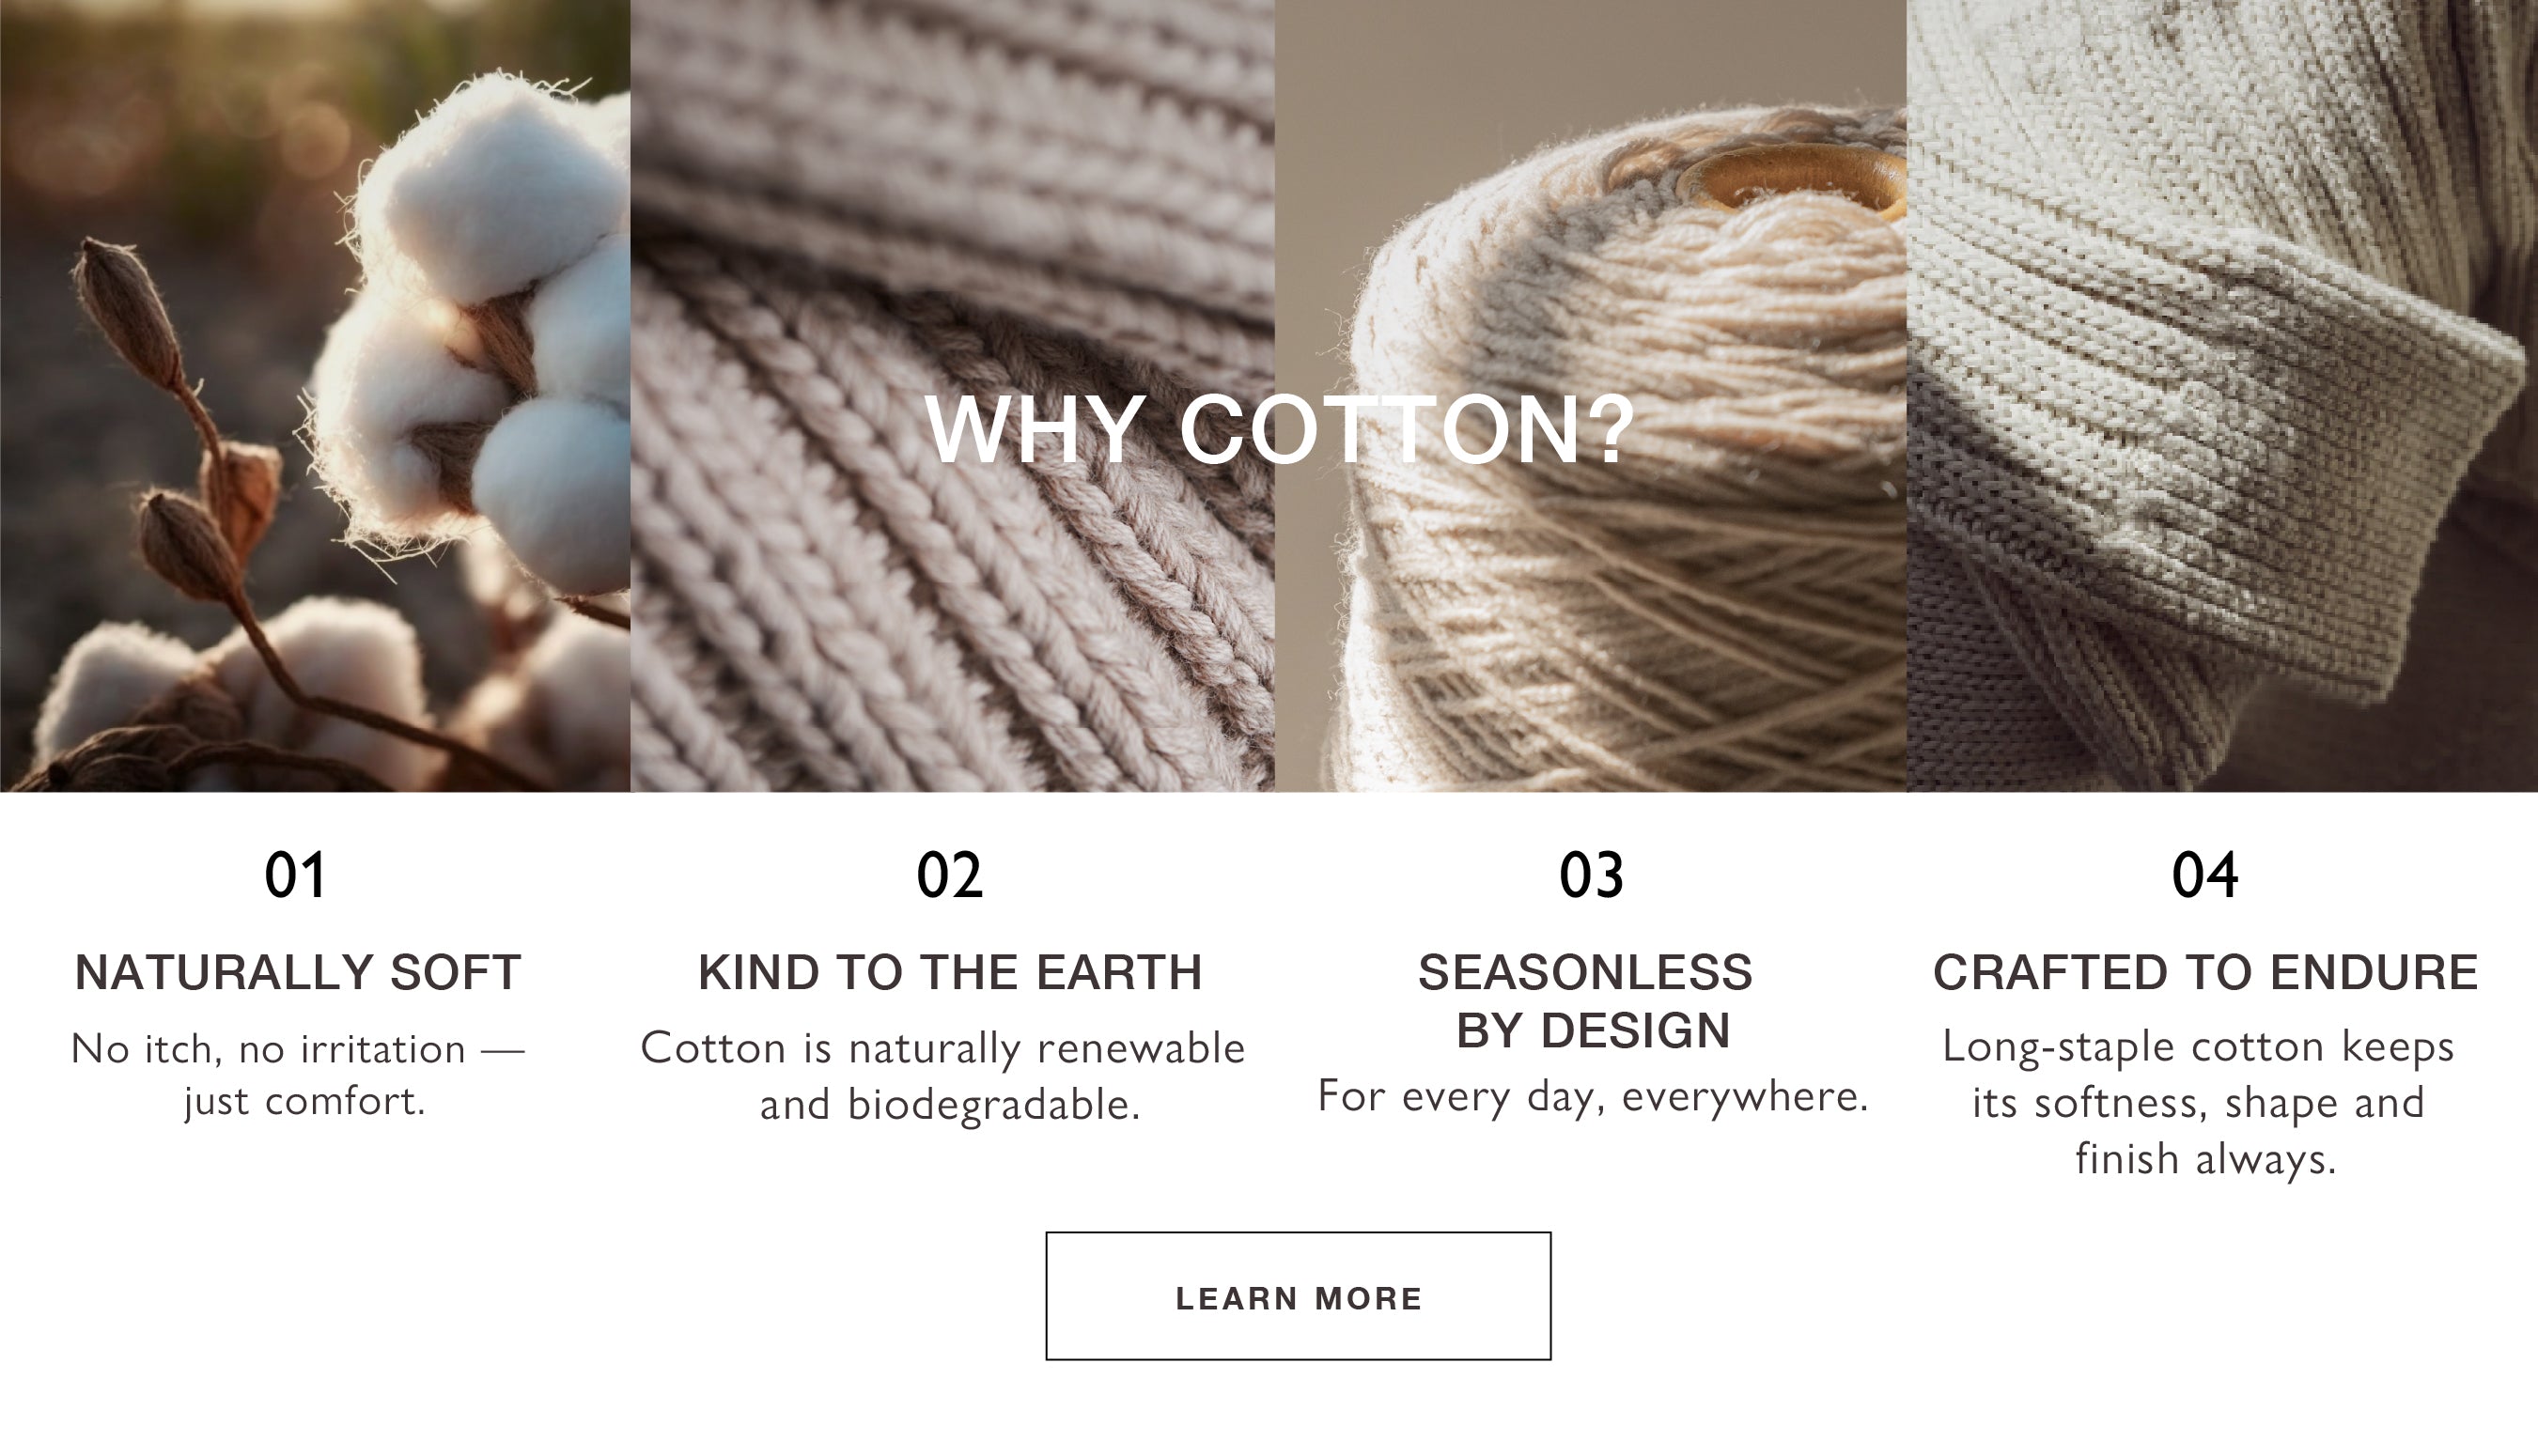
Task: Click the knit sweater cuff image
Action: [2222, 396]
